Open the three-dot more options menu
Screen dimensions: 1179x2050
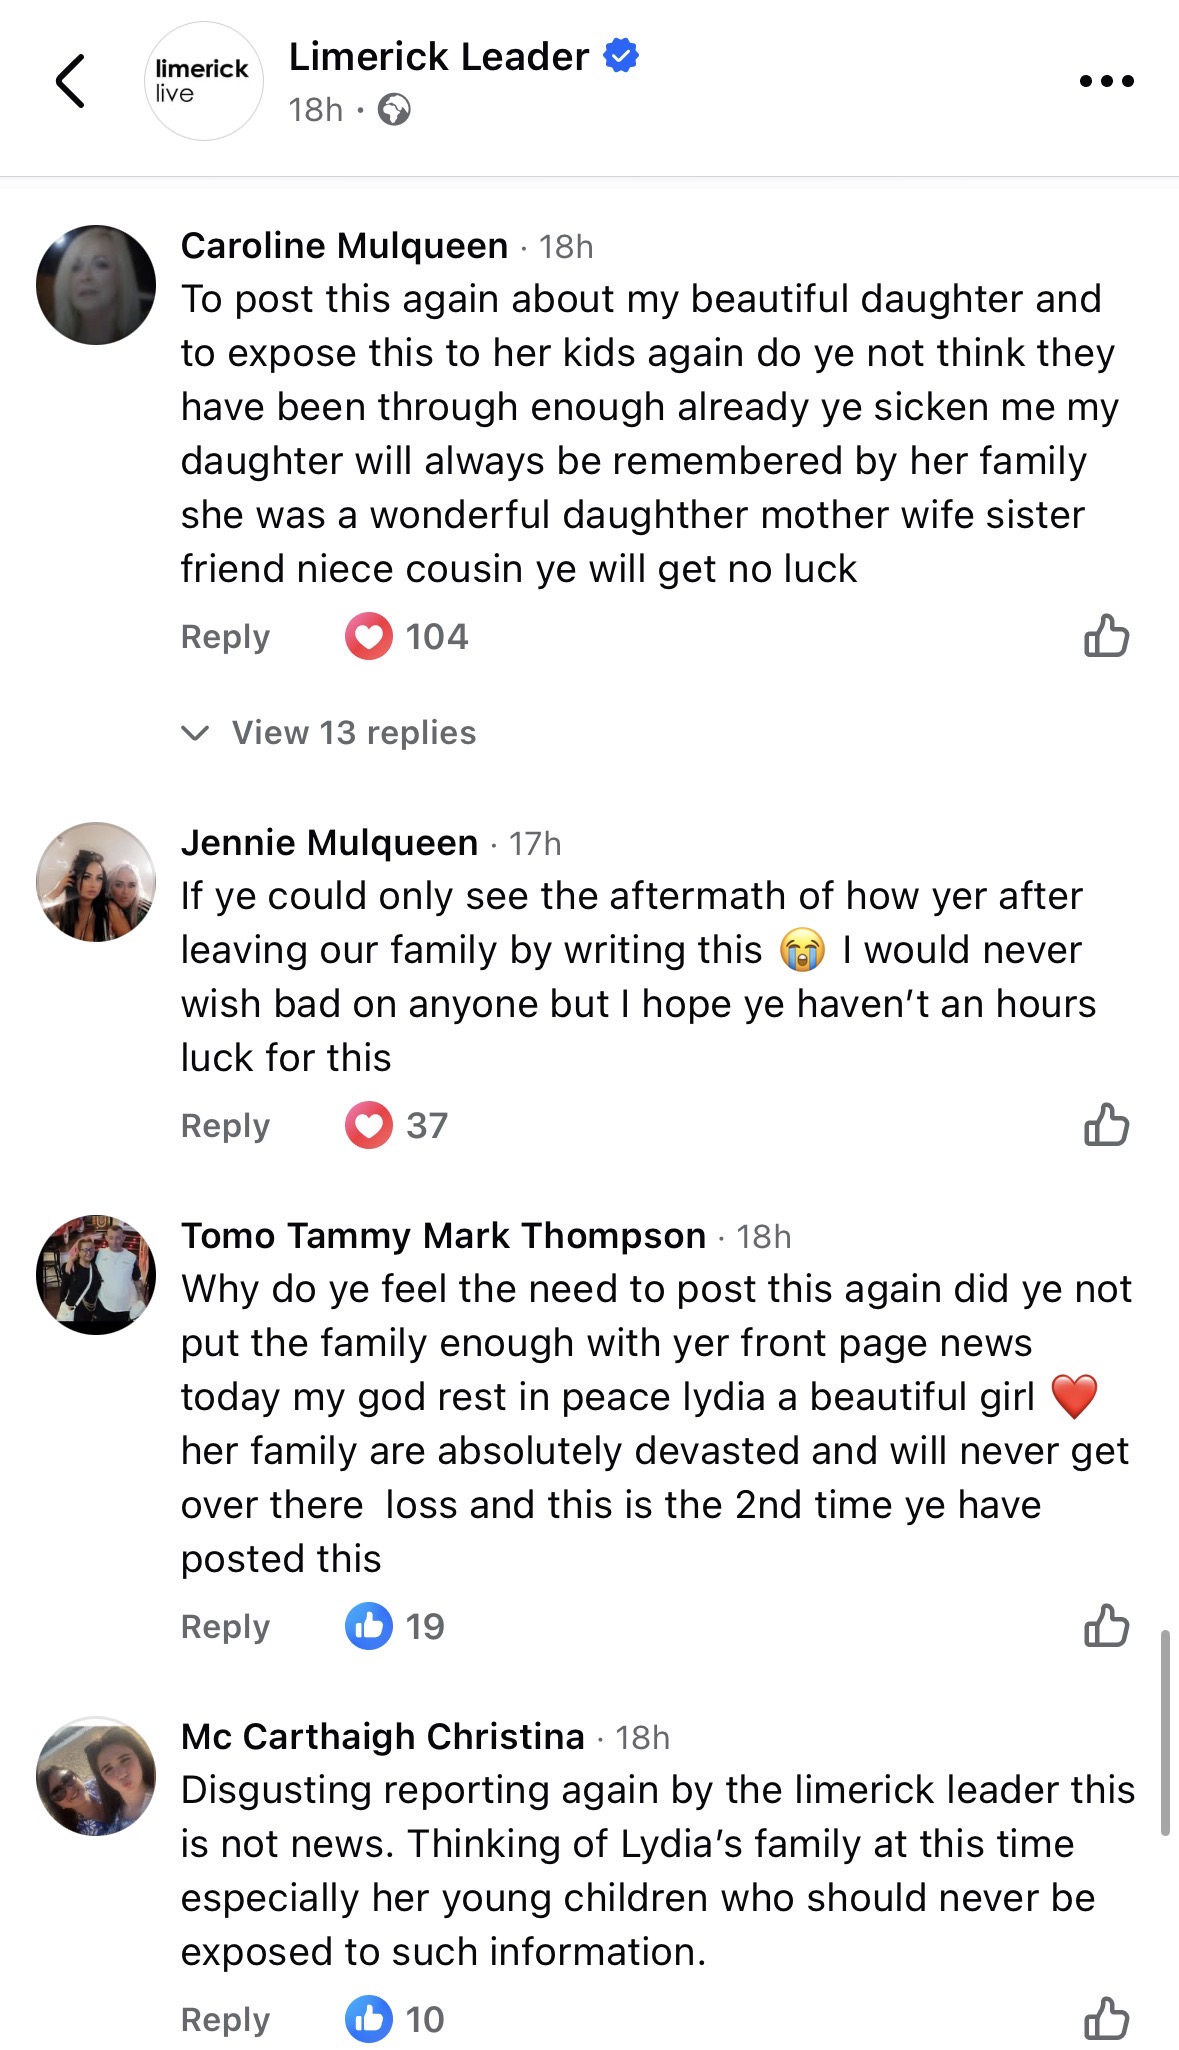1106,81
